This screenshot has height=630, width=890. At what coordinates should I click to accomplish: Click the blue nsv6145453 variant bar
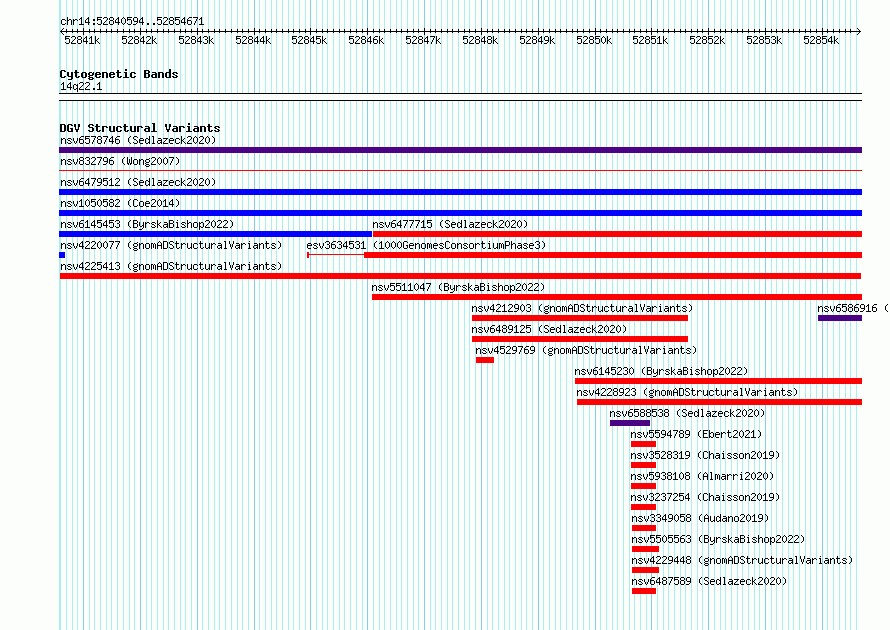216,234
